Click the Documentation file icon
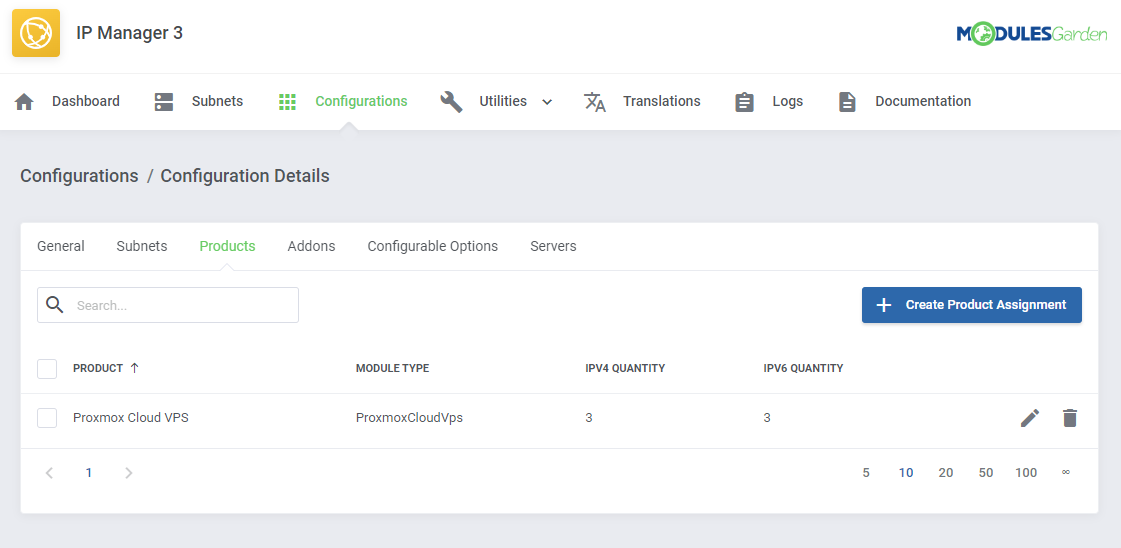1121x548 pixels. [x=847, y=101]
